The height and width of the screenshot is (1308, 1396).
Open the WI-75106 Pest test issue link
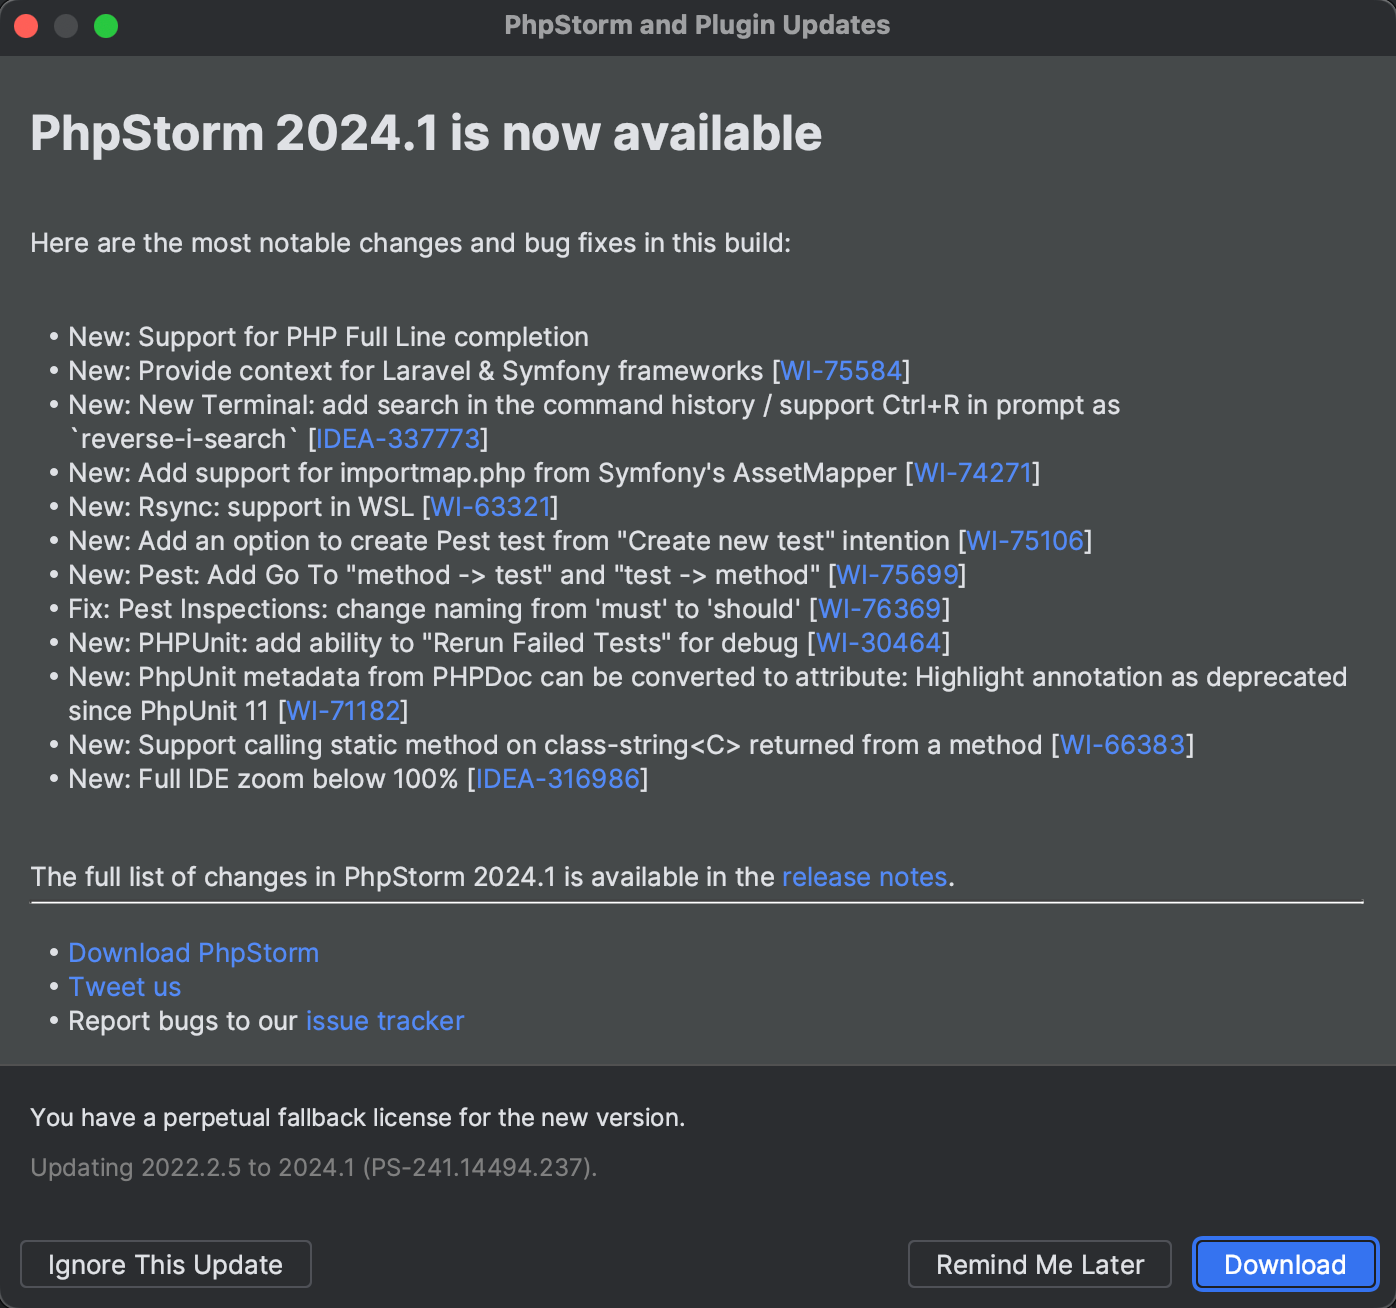click(x=1023, y=541)
